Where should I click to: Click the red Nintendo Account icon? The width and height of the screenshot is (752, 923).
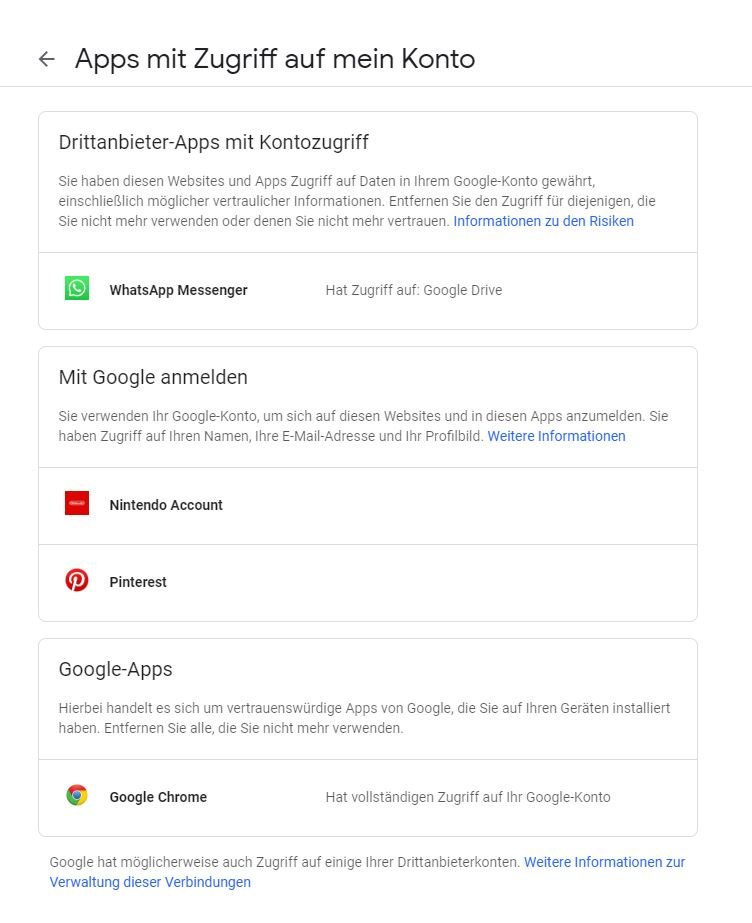tap(77, 504)
